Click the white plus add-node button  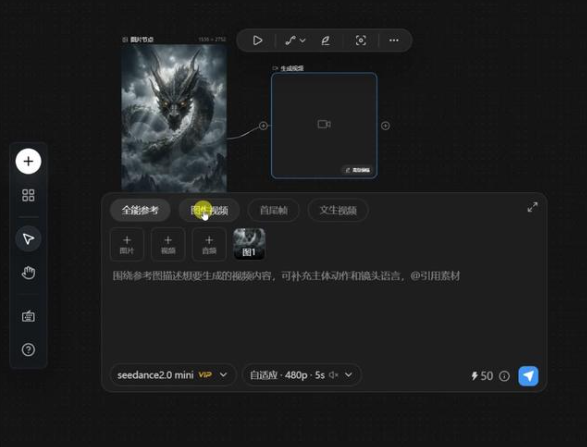(28, 161)
